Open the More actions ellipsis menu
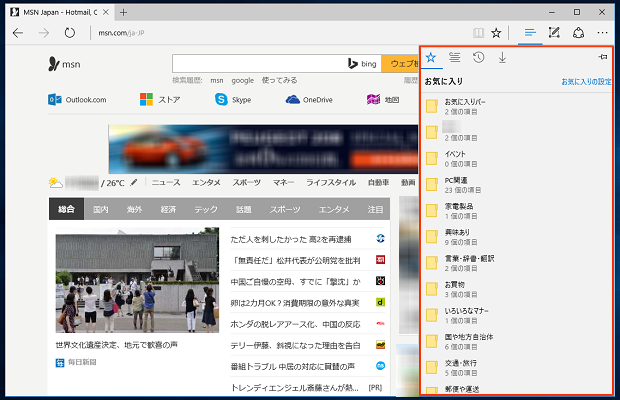Image resolution: width=620 pixels, height=400 pixels. (x=602, y=33)
